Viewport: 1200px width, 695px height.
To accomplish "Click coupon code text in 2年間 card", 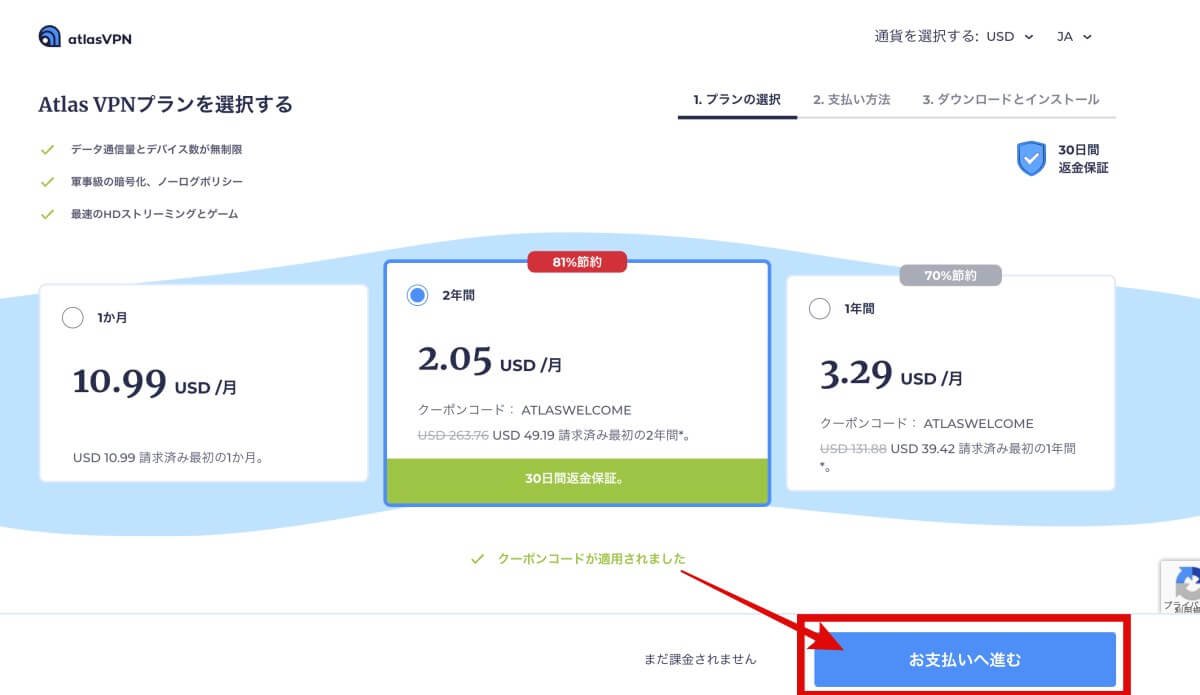I will (x=524, y=410).
